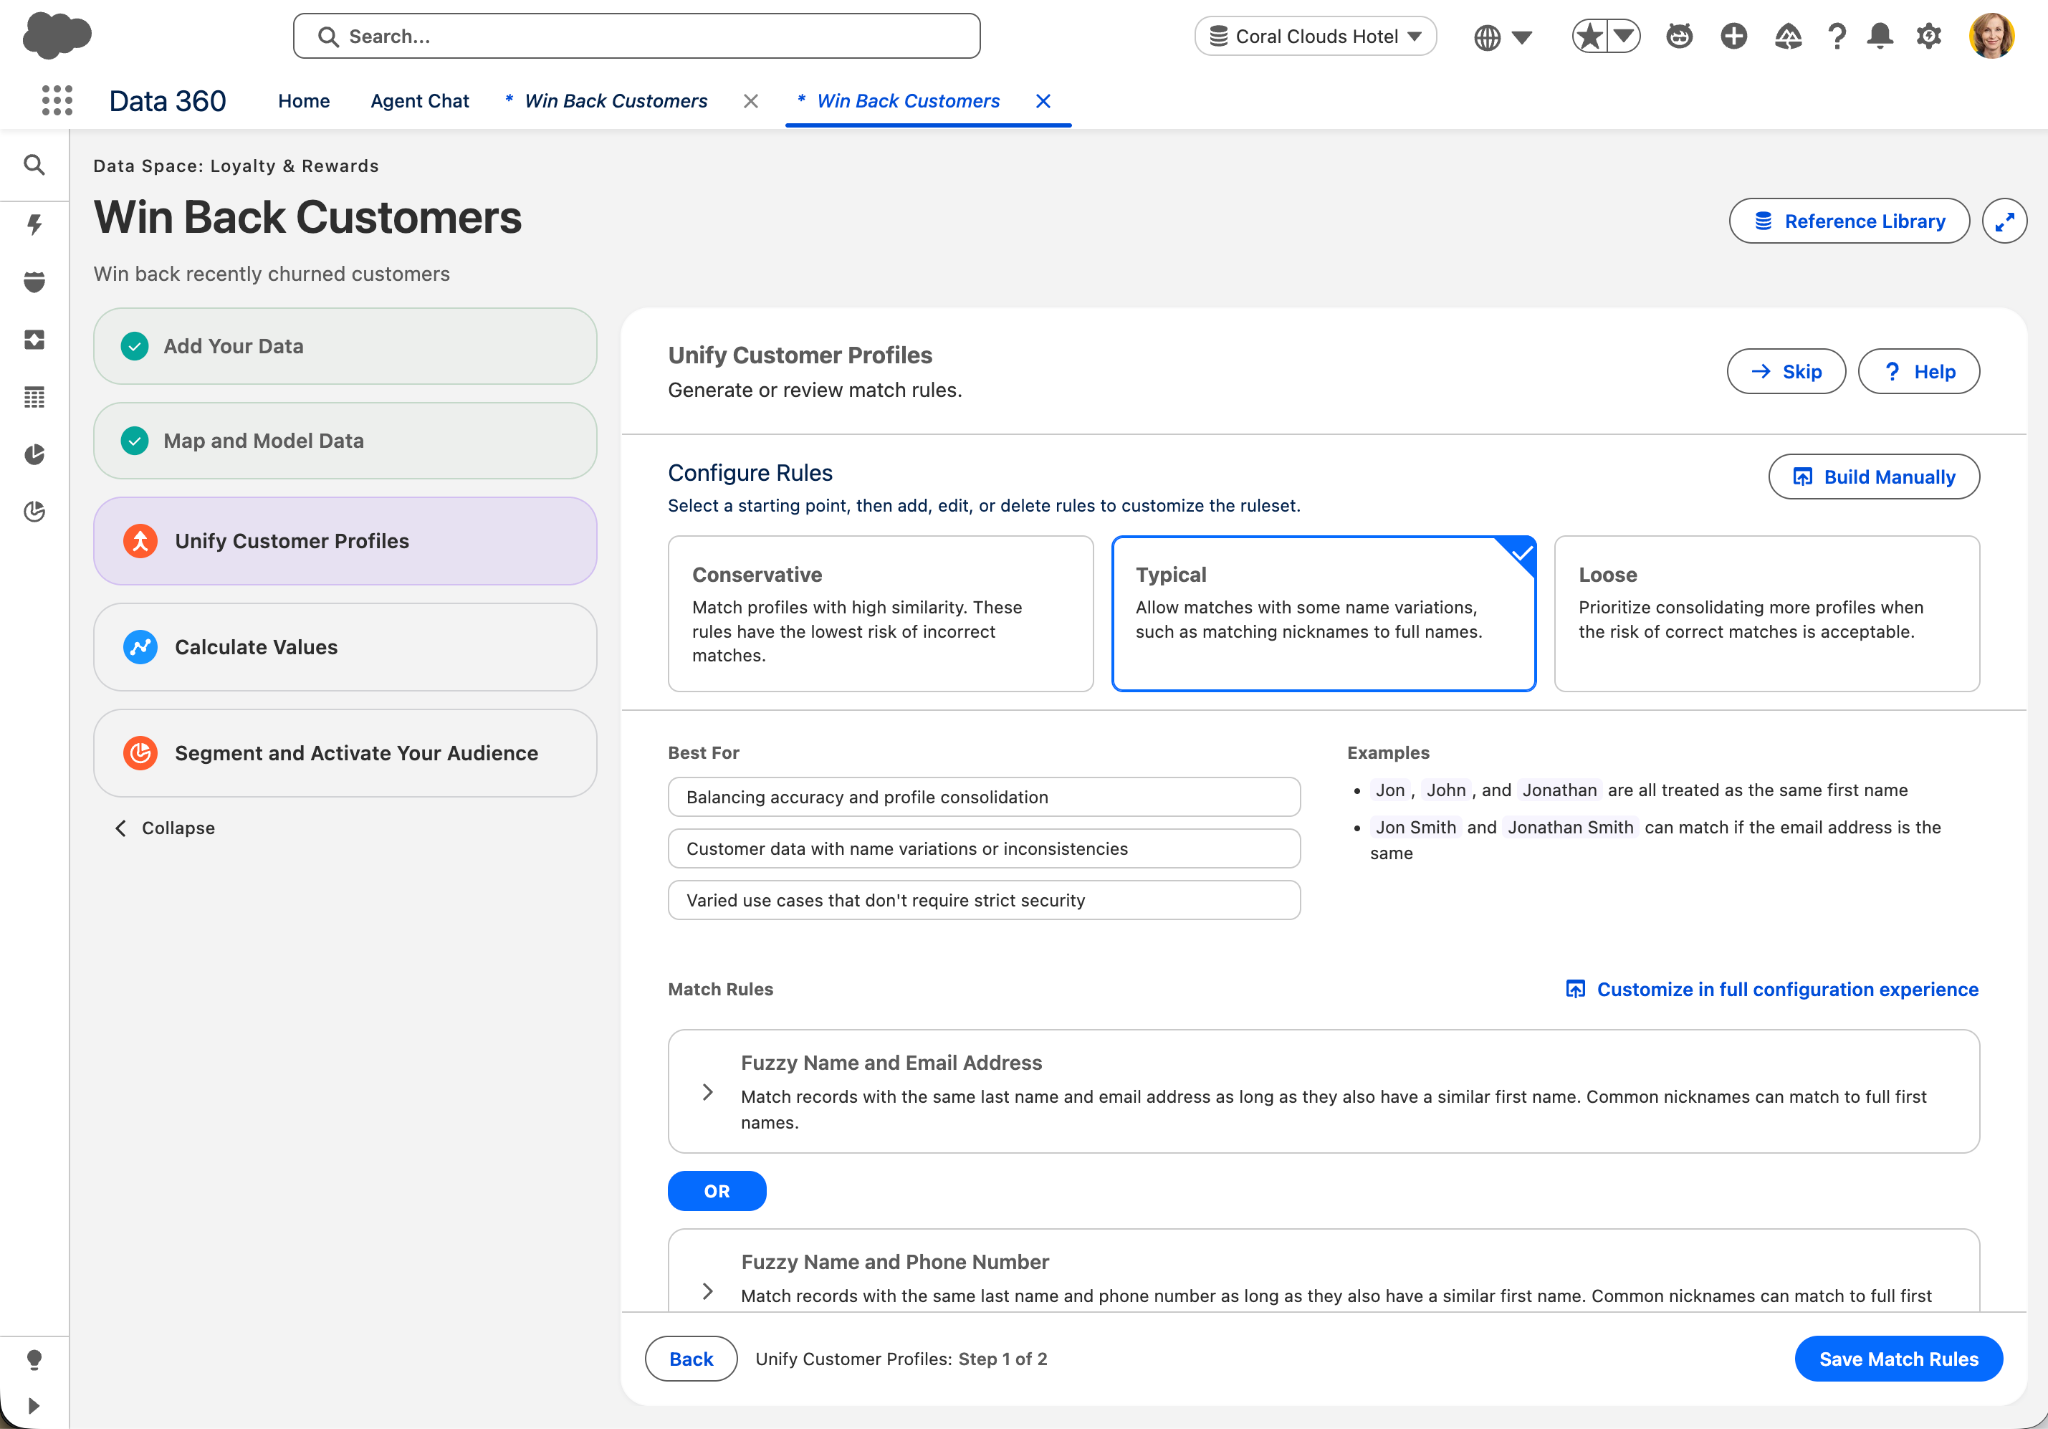The width and height of the screenshot is (2048, 1429).
Task: Select the Conservative ruleset card
Action: [880, 613]
